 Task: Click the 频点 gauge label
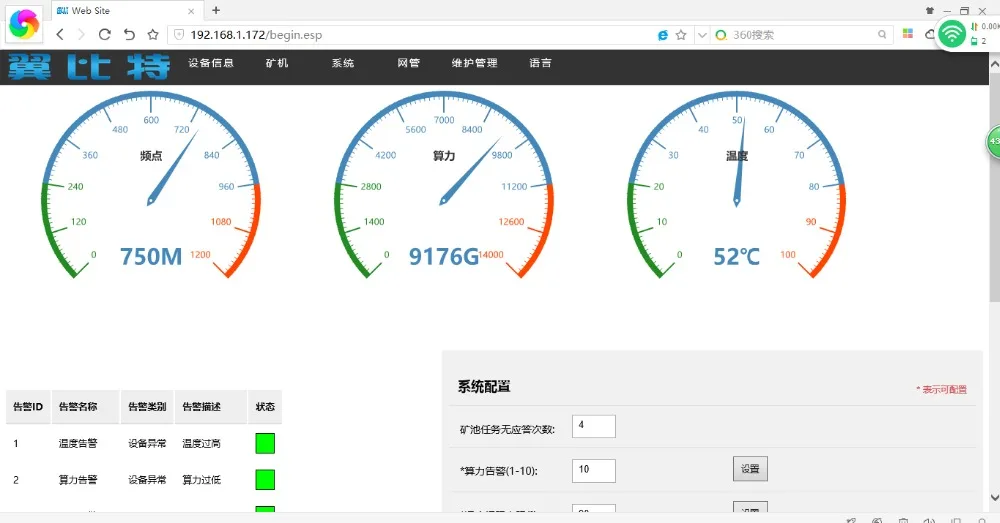(x=151, y=156)
